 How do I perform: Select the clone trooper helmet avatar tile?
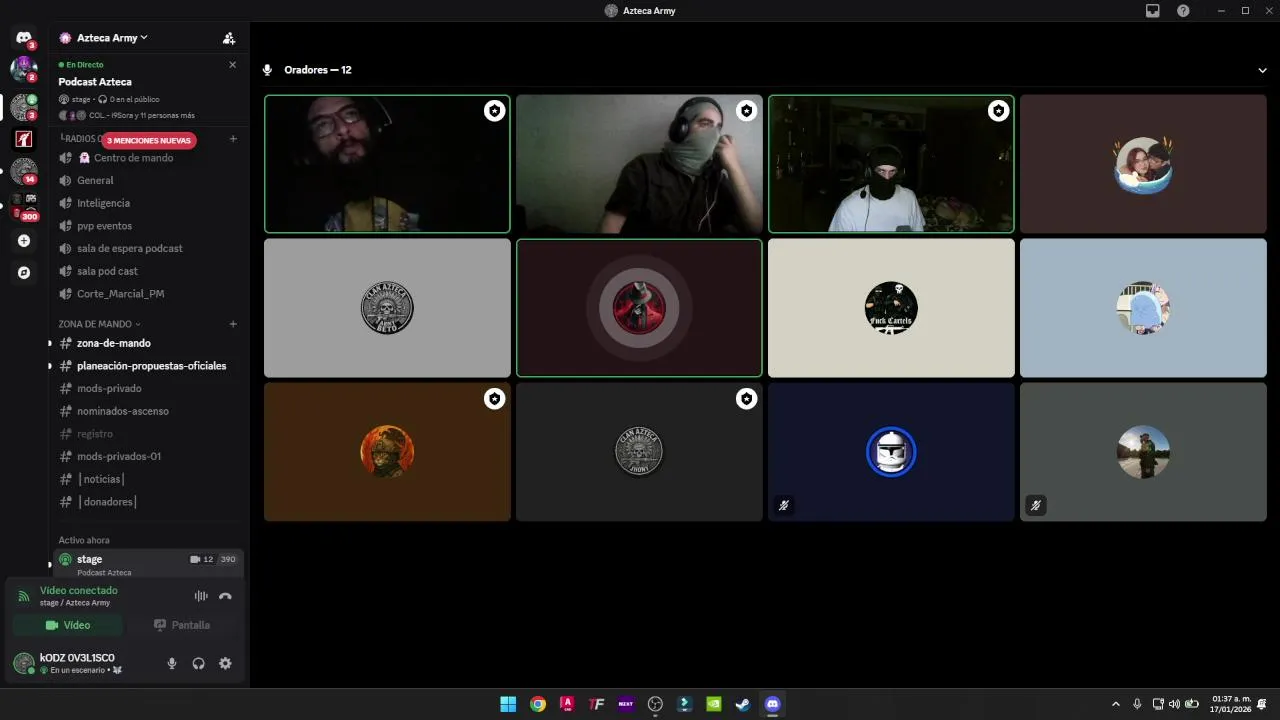coord(891,452)
